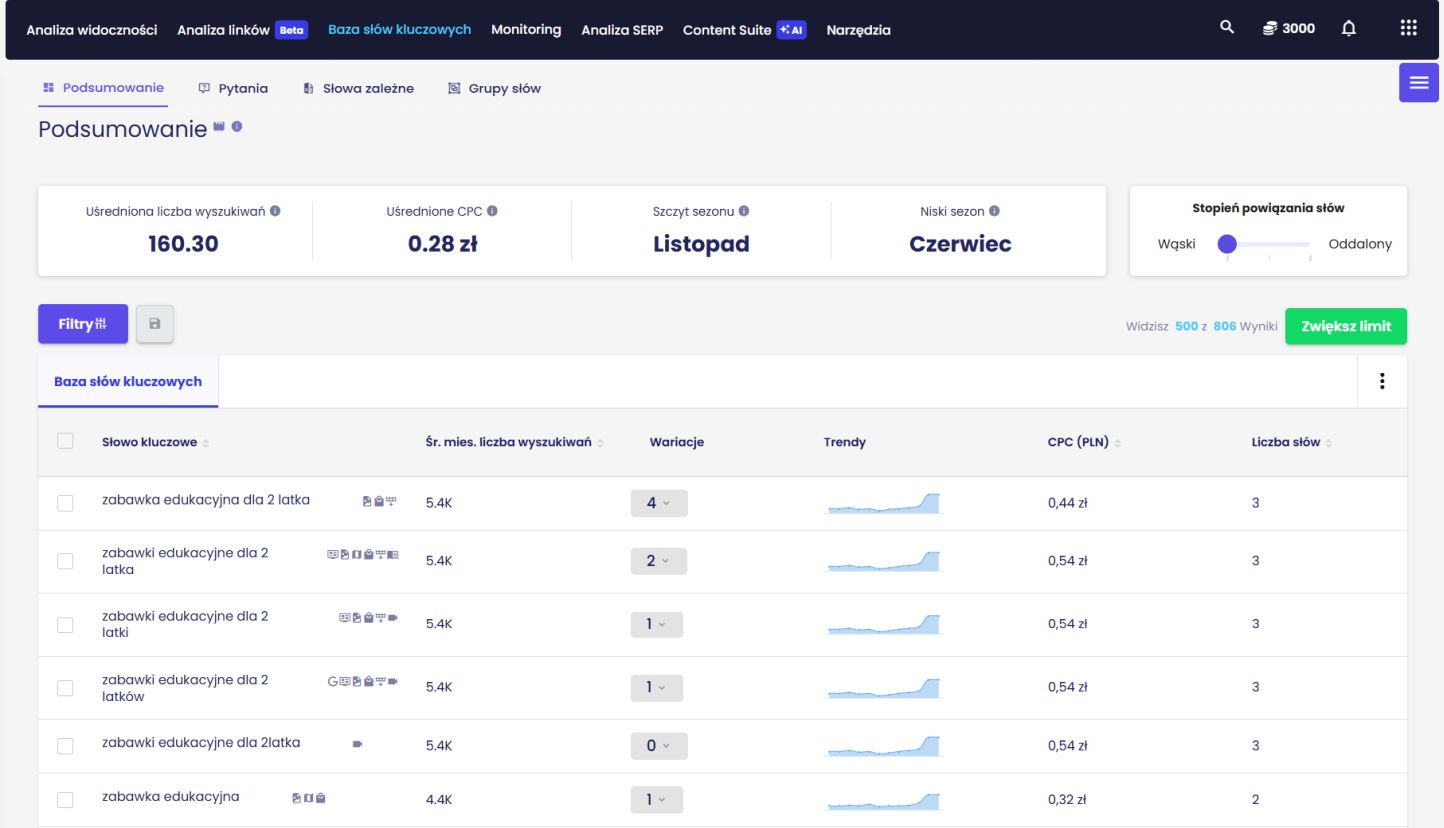Check the row zabawka edukacyjna dla 2 latka
This screenshot has height=828, width=1444.
coord(65,503)
